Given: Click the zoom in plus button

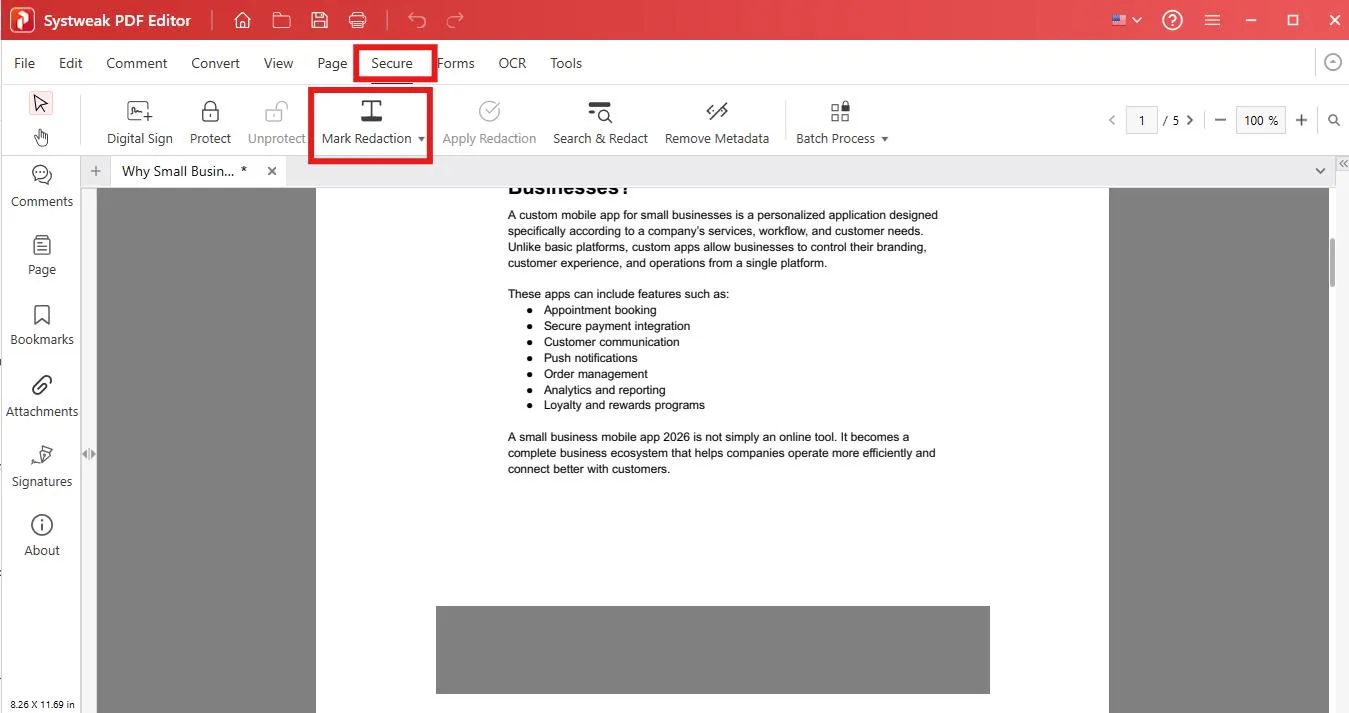Looking at the screenshot, I should tap(1301, 120).
